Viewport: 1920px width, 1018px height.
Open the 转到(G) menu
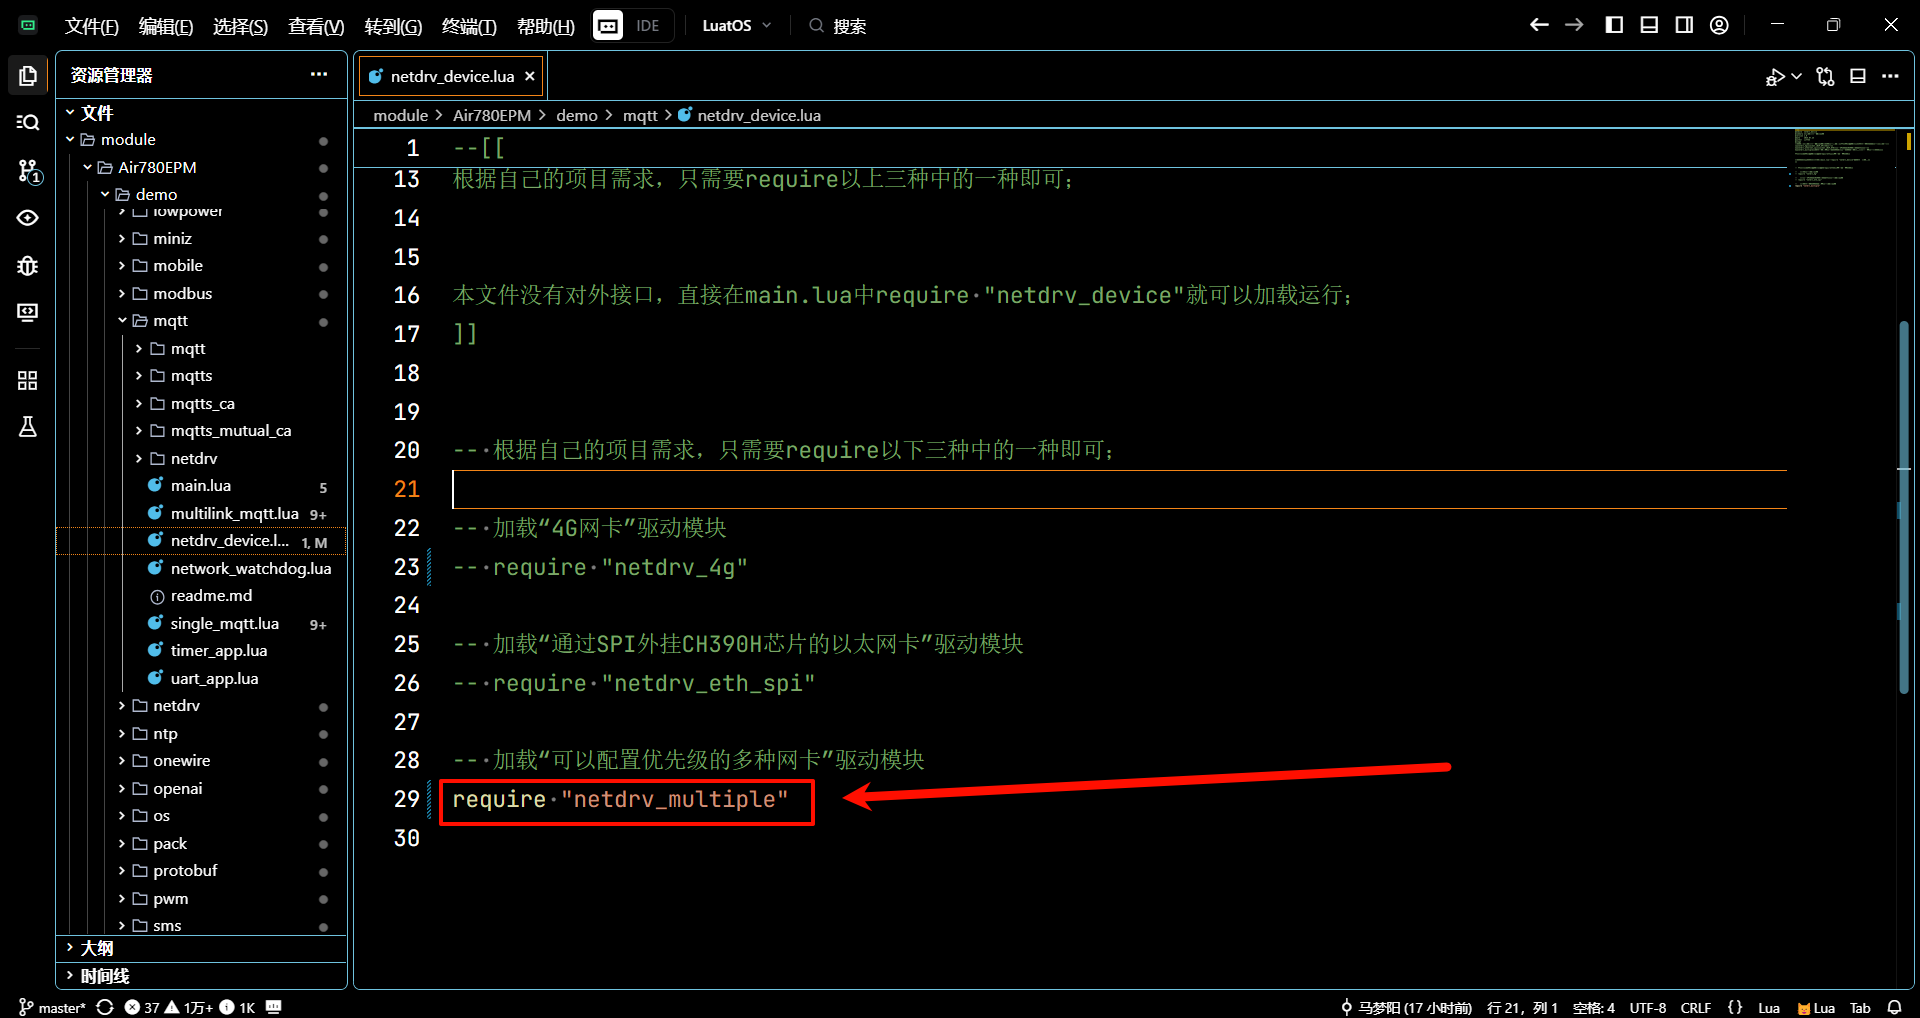point(393,26)
